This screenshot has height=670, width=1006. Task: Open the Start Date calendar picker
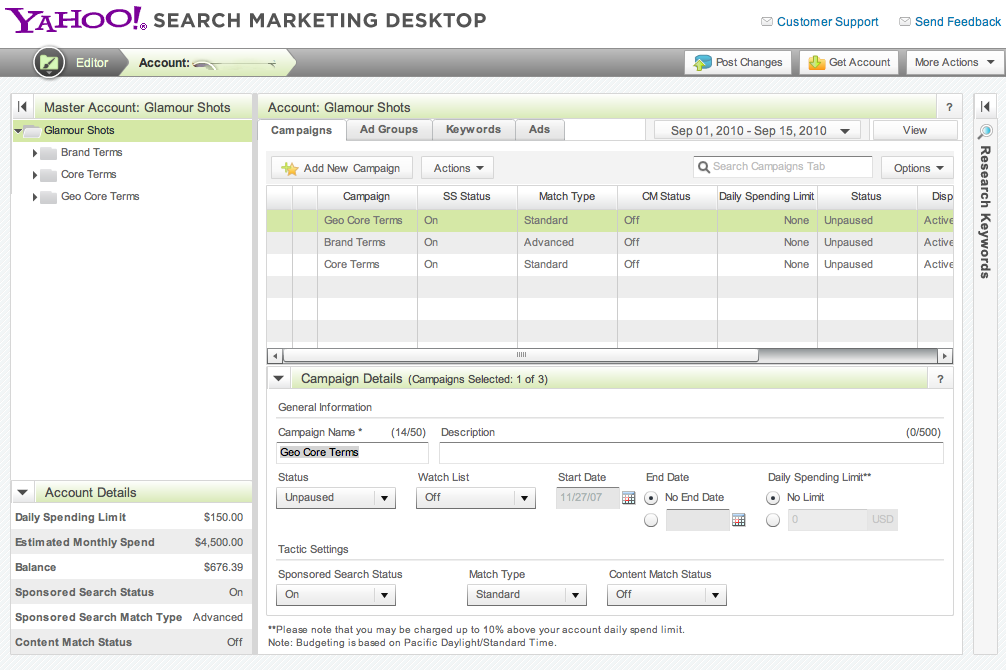click(x=629, y=498)
